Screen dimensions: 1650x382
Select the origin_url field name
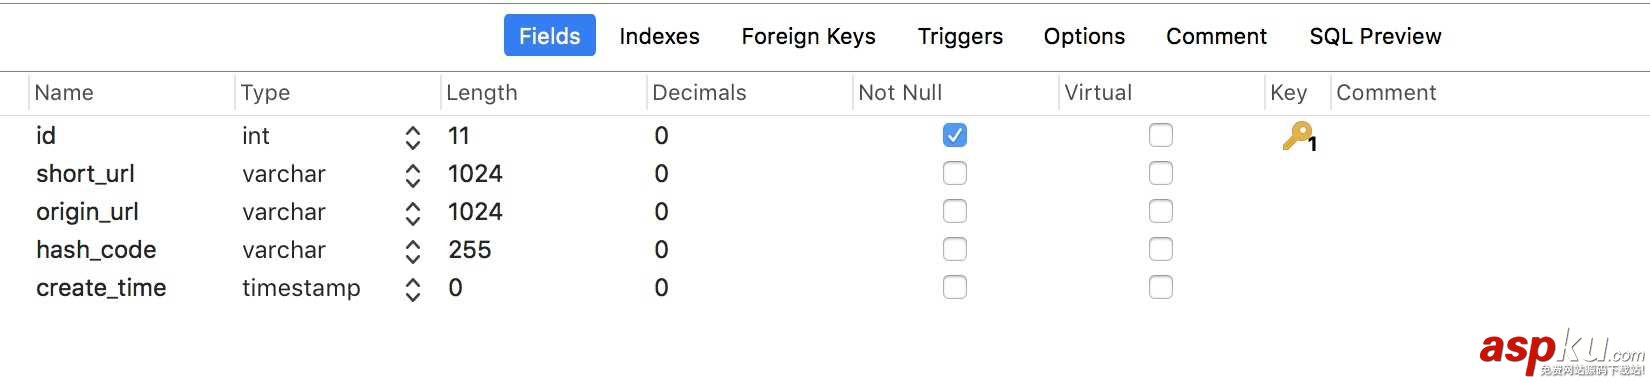[x=87, y=212]
